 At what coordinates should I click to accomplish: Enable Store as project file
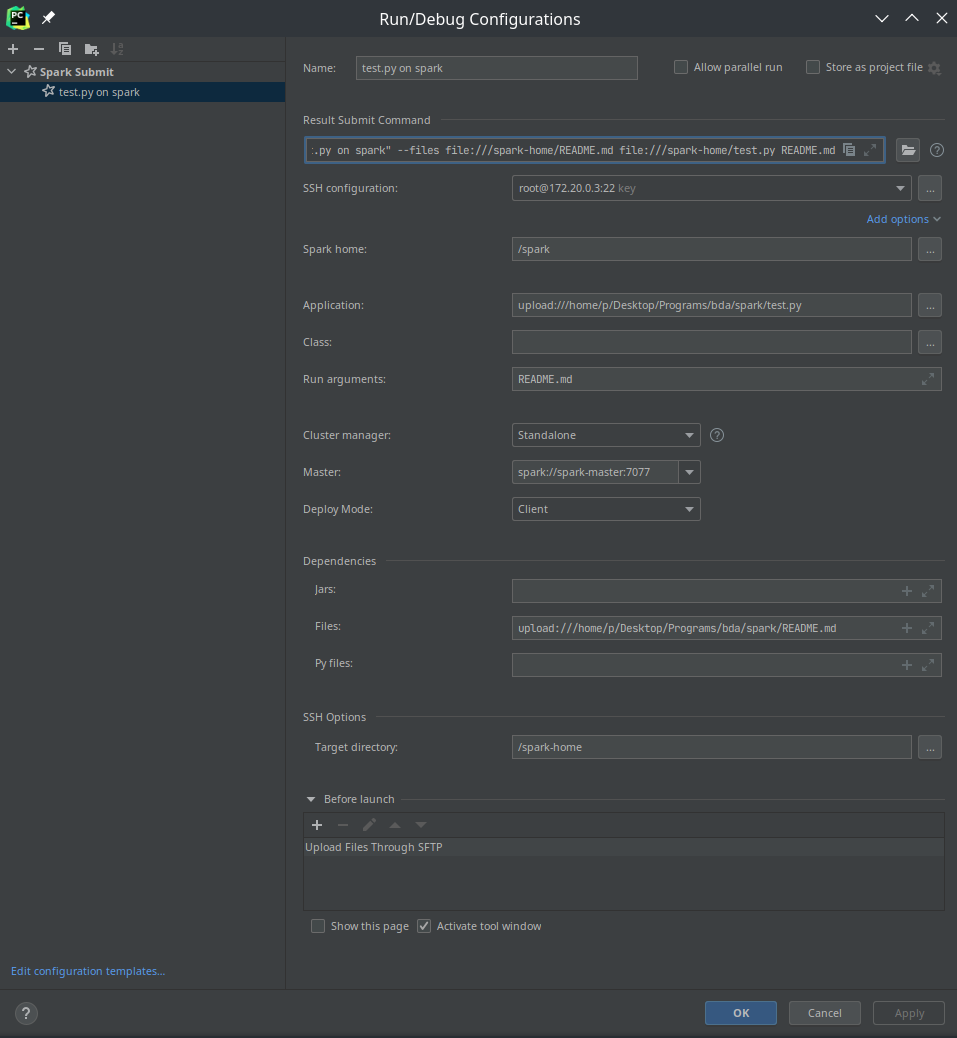813,67
